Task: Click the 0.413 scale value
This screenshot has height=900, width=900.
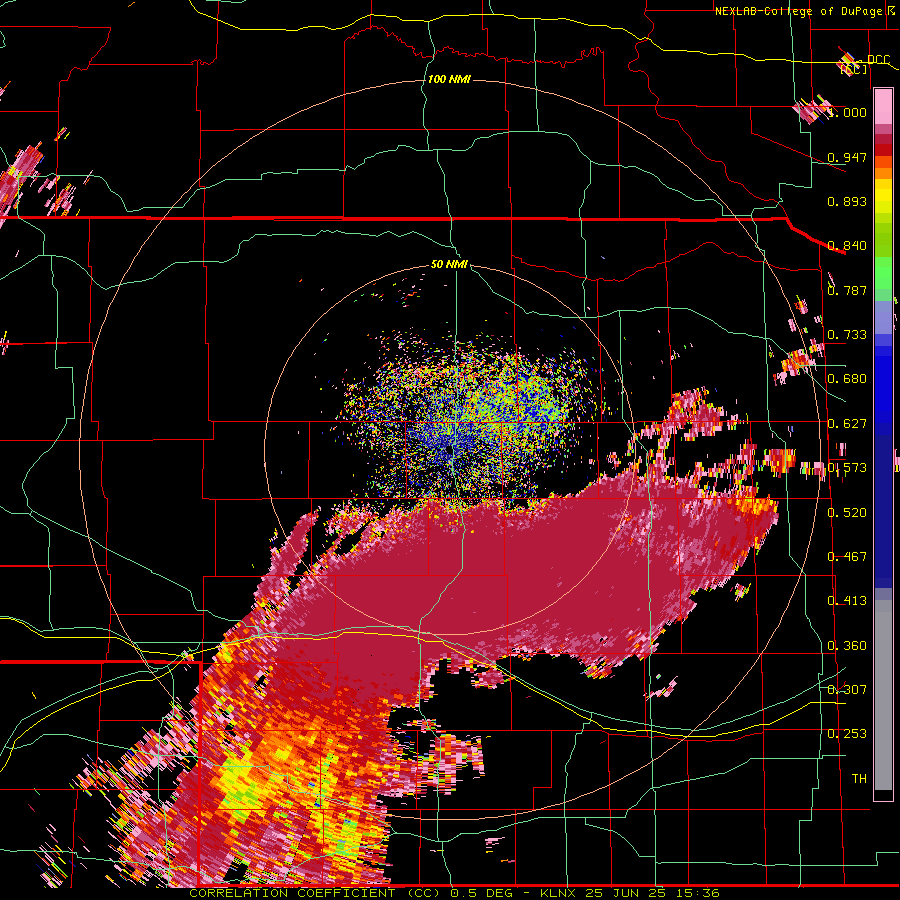Action: [847, 601]
